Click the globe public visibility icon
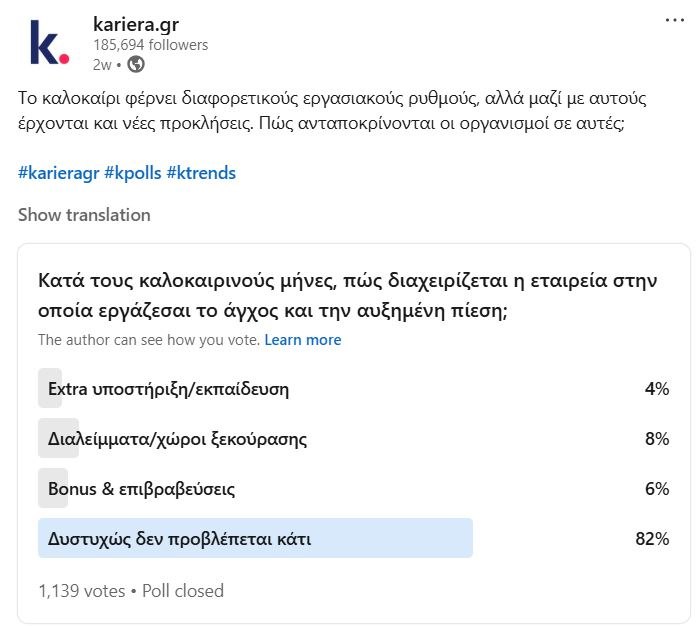 tap(136, 65)
